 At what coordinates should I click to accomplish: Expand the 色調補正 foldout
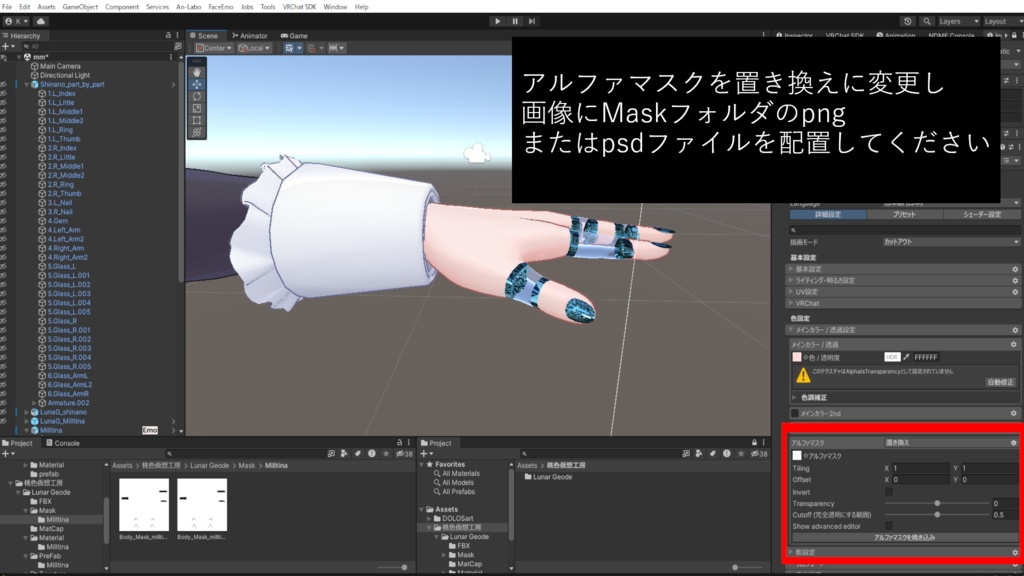[x=795, y=397]
